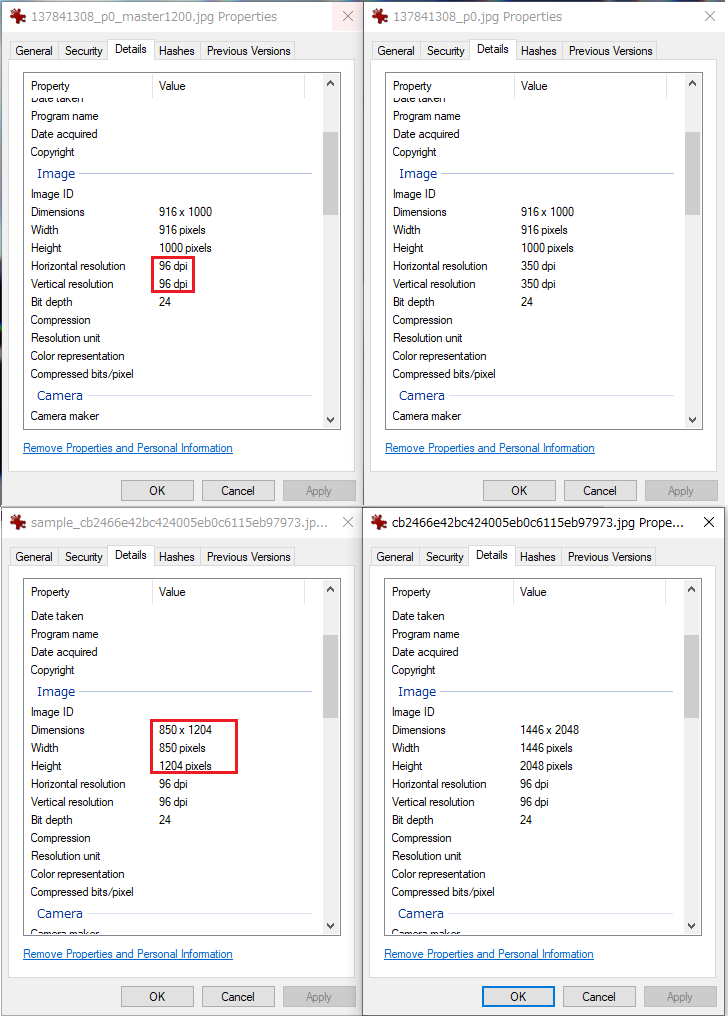The height and width of the screenshot is (1016, 728).
Task: Select Hashes tab in cb2466e42bc424005eb0c6115eb97973.jpg Properties
Action: click(537, 557)
